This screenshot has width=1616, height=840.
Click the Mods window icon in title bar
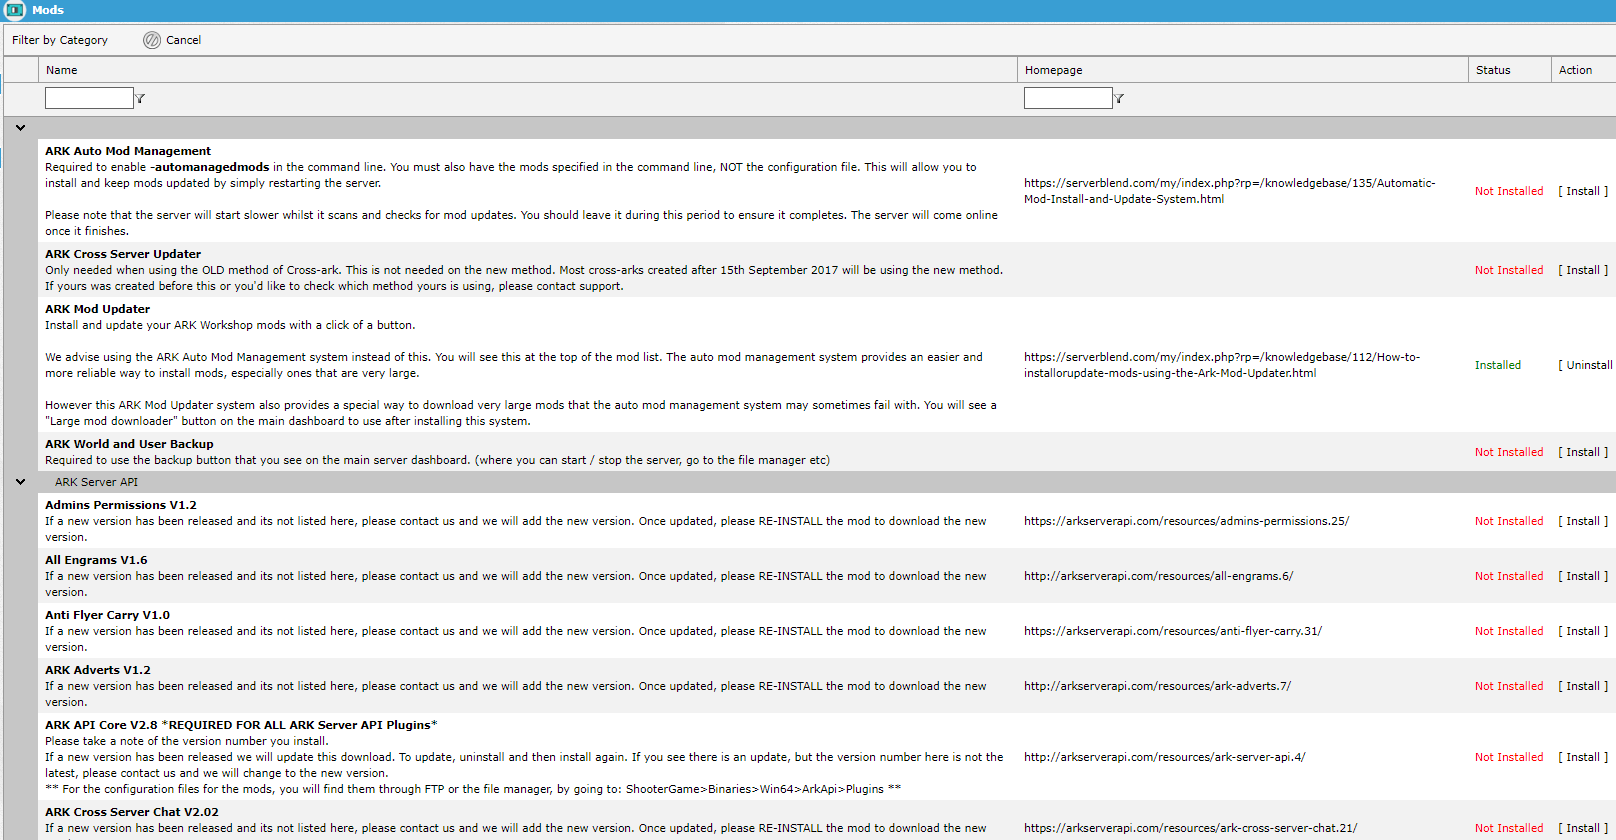(15, 10)
